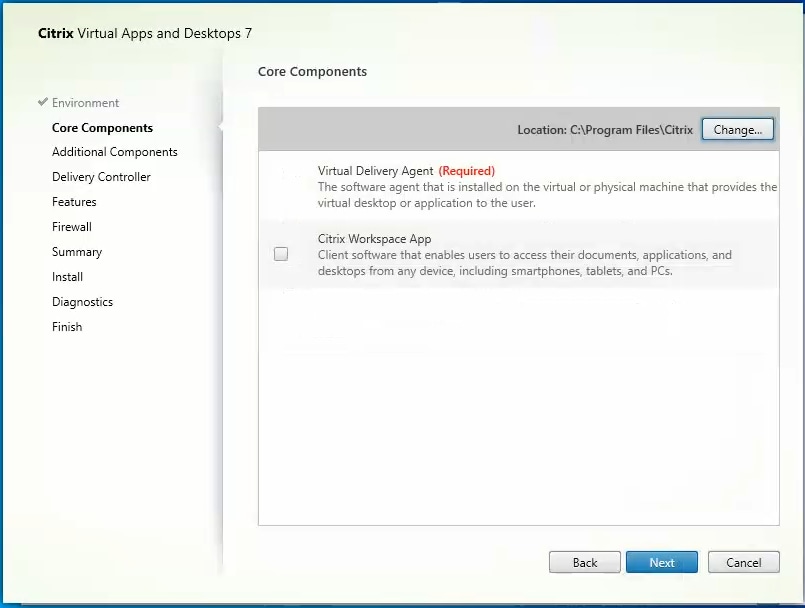Viewport: 805px width, 608px height.
Task: Select Core Components in the sidebar
Action: (102, 128)
